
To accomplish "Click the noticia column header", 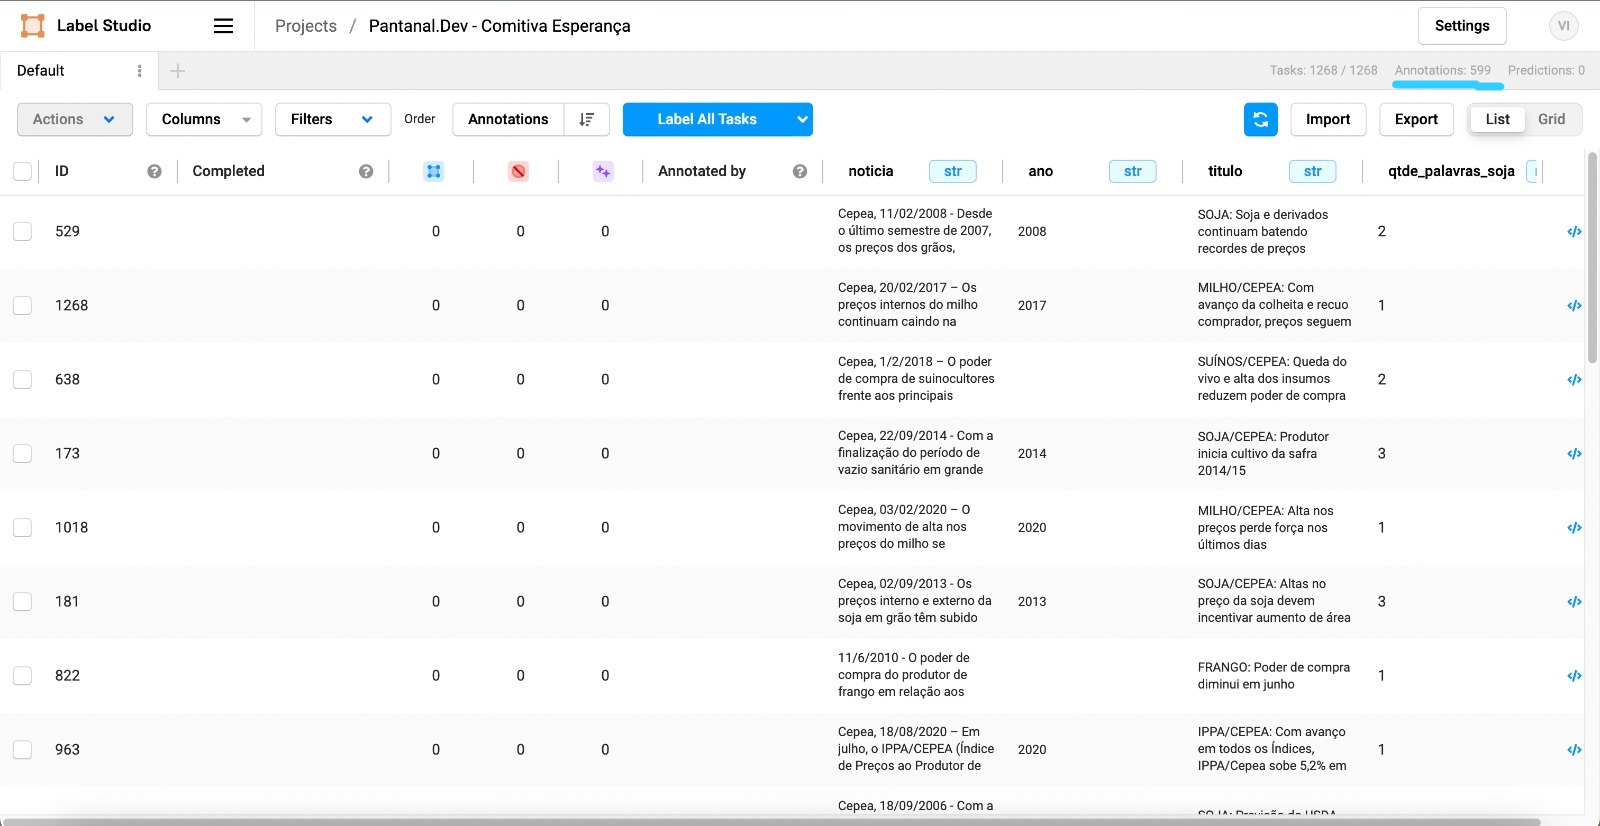I will [871, 171].
